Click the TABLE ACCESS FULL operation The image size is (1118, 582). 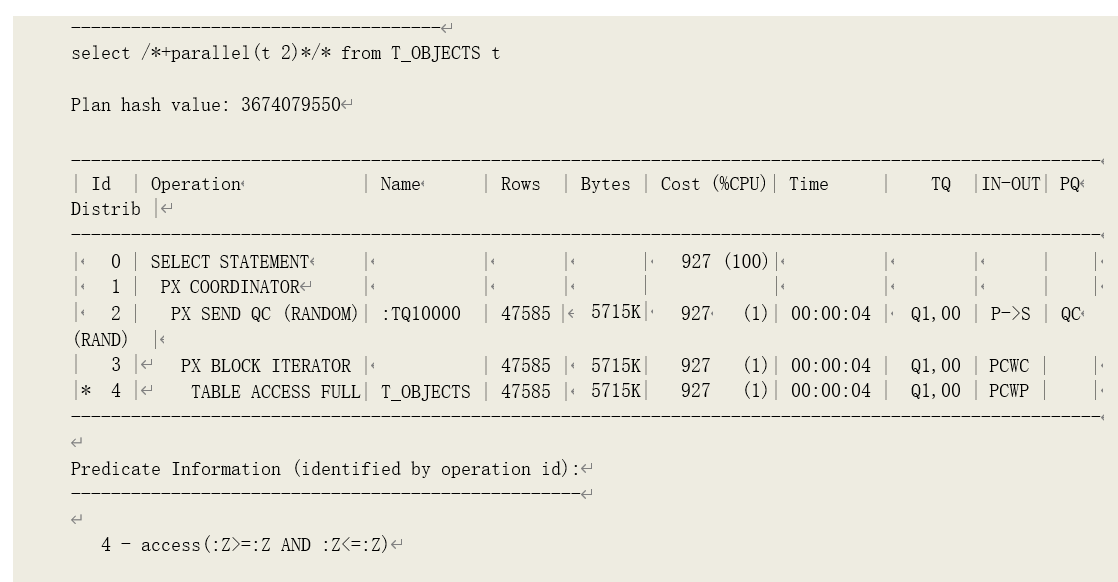(x=275, y=392)
